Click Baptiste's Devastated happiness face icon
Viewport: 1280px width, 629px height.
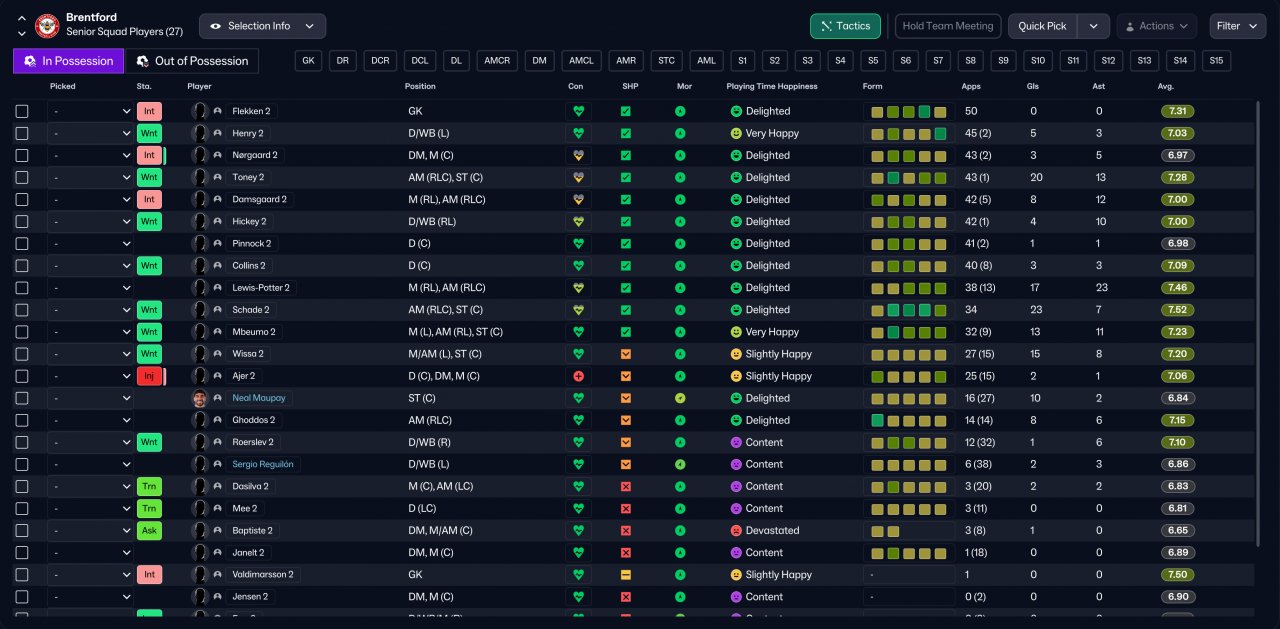(736, 531)
